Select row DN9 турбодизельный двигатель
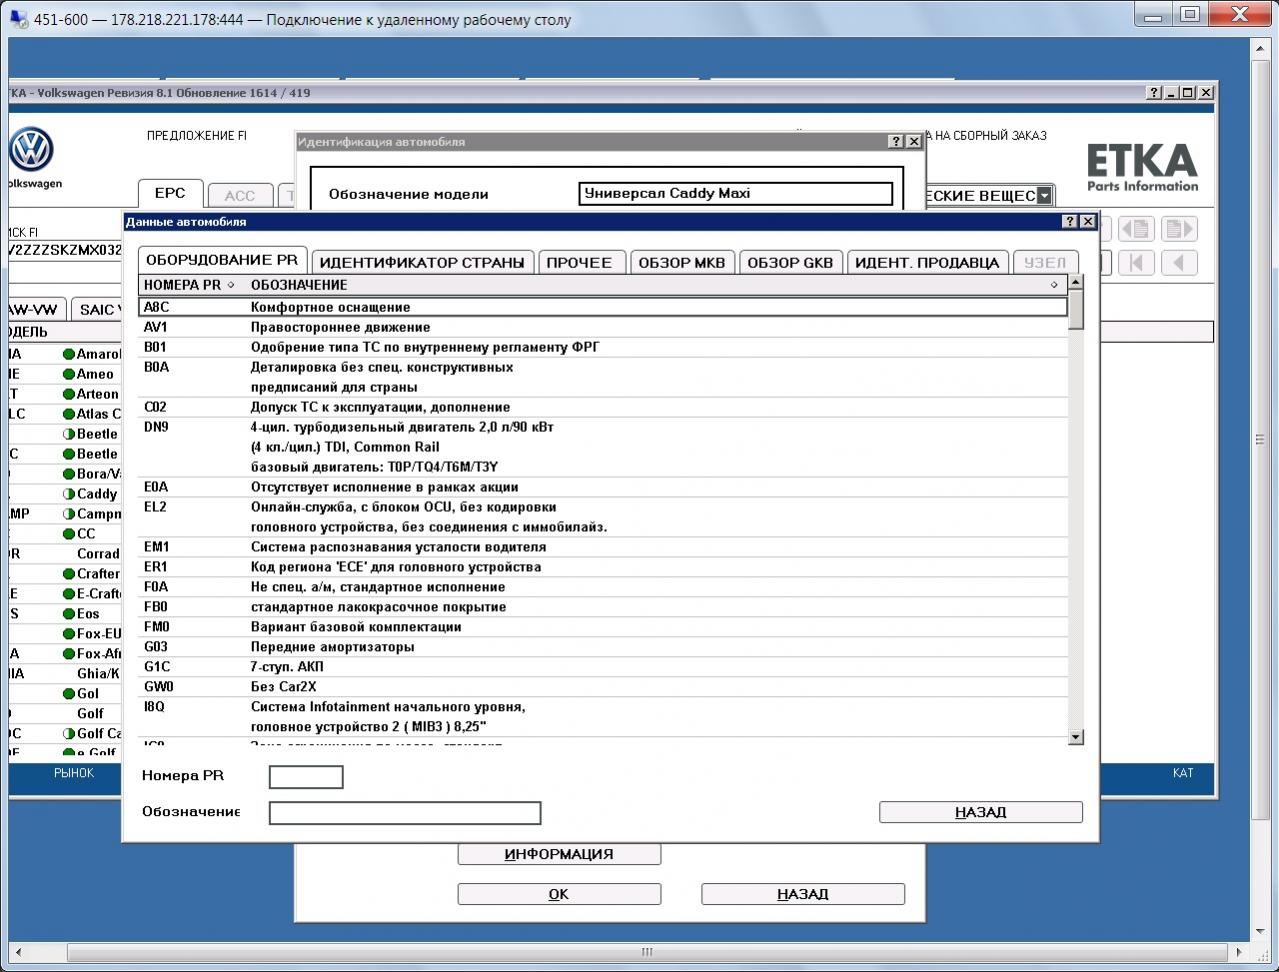Viewport: 1279px width, 972px height. [604, 447]
